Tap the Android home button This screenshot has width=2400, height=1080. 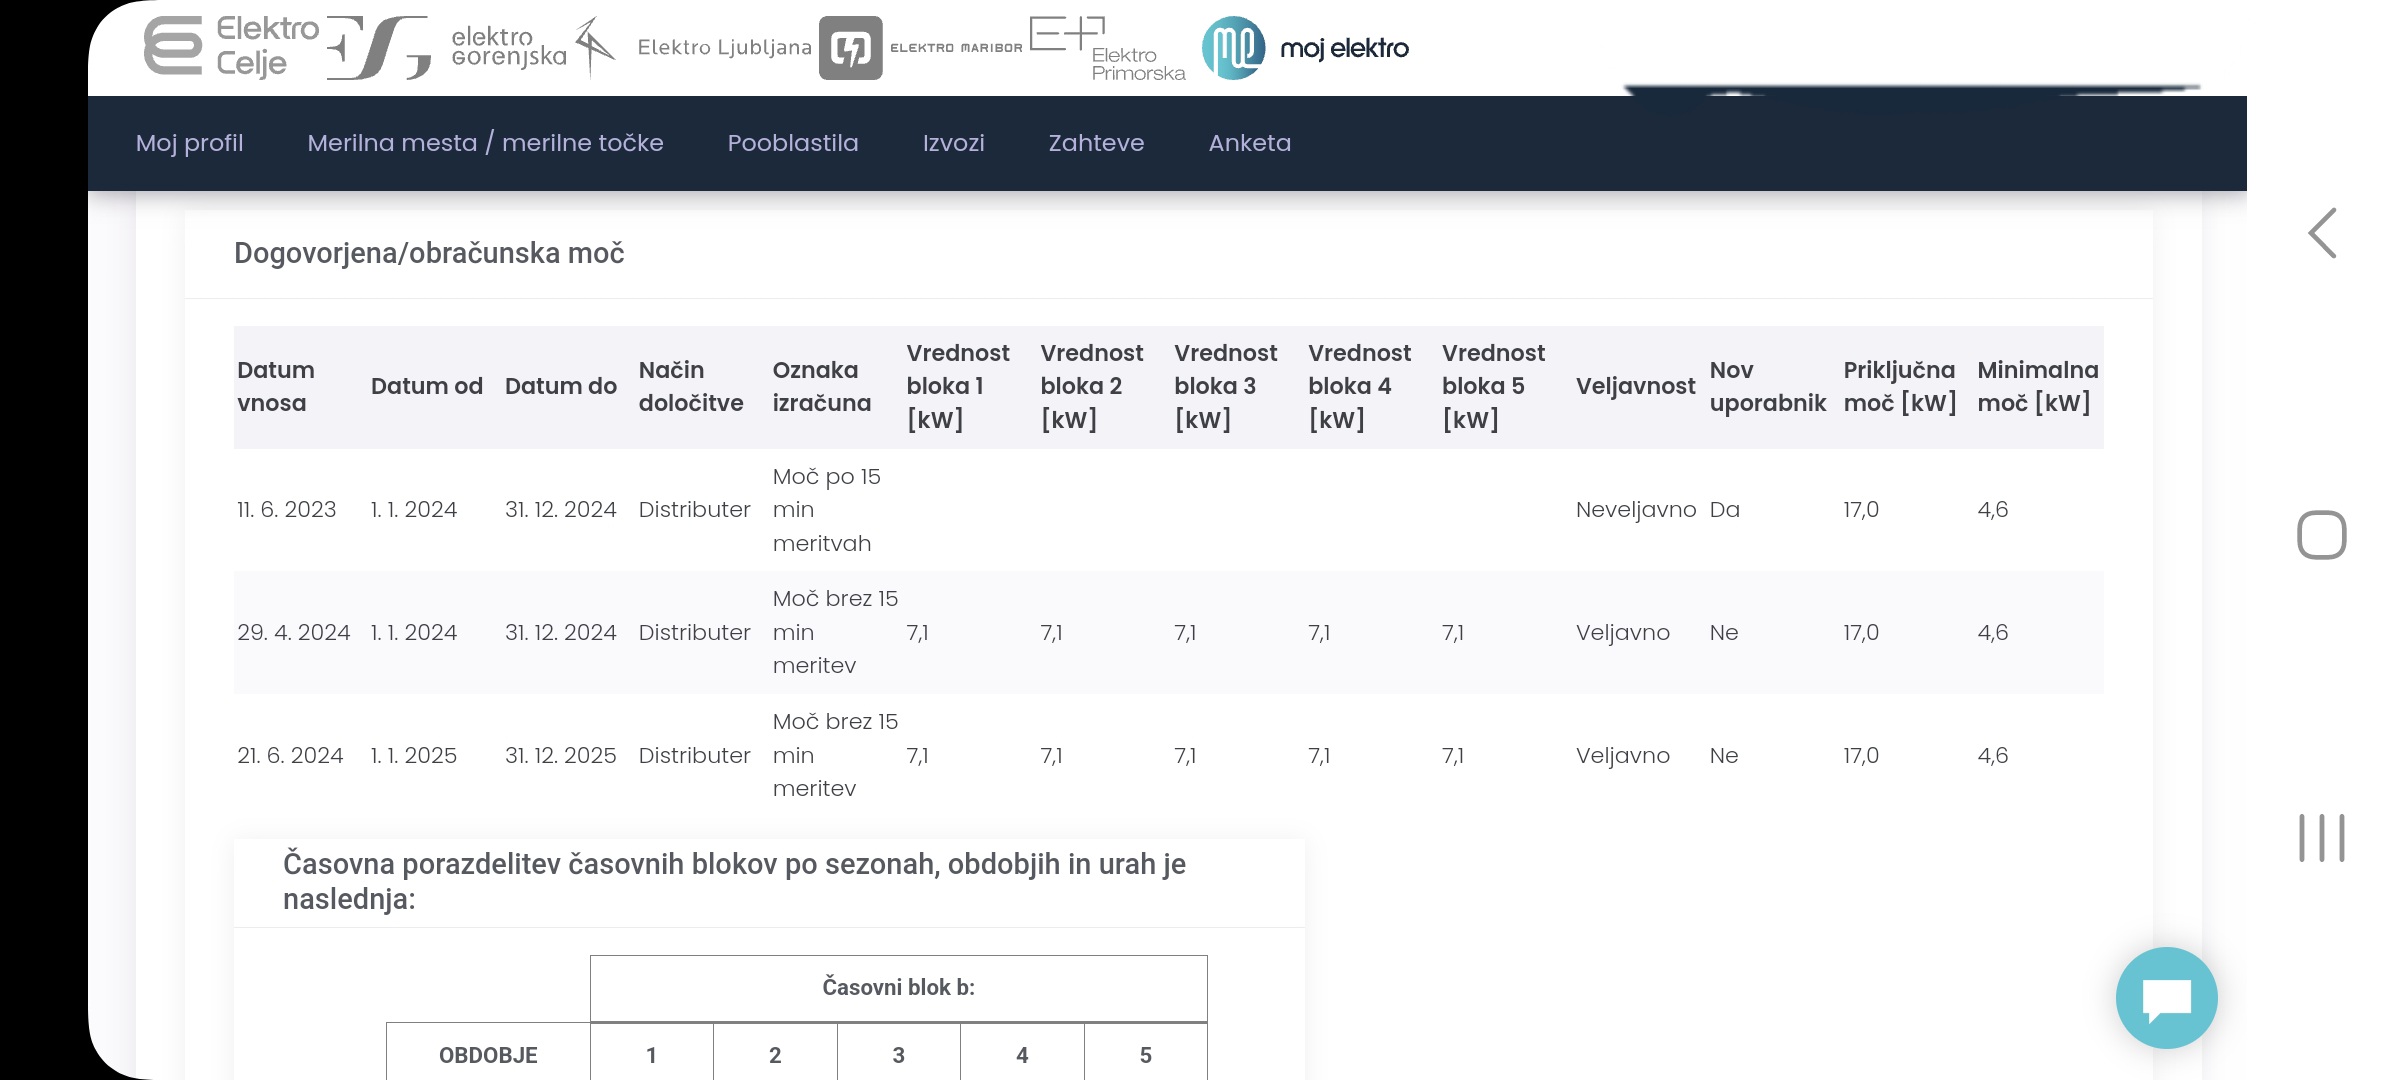point(2322,535)
